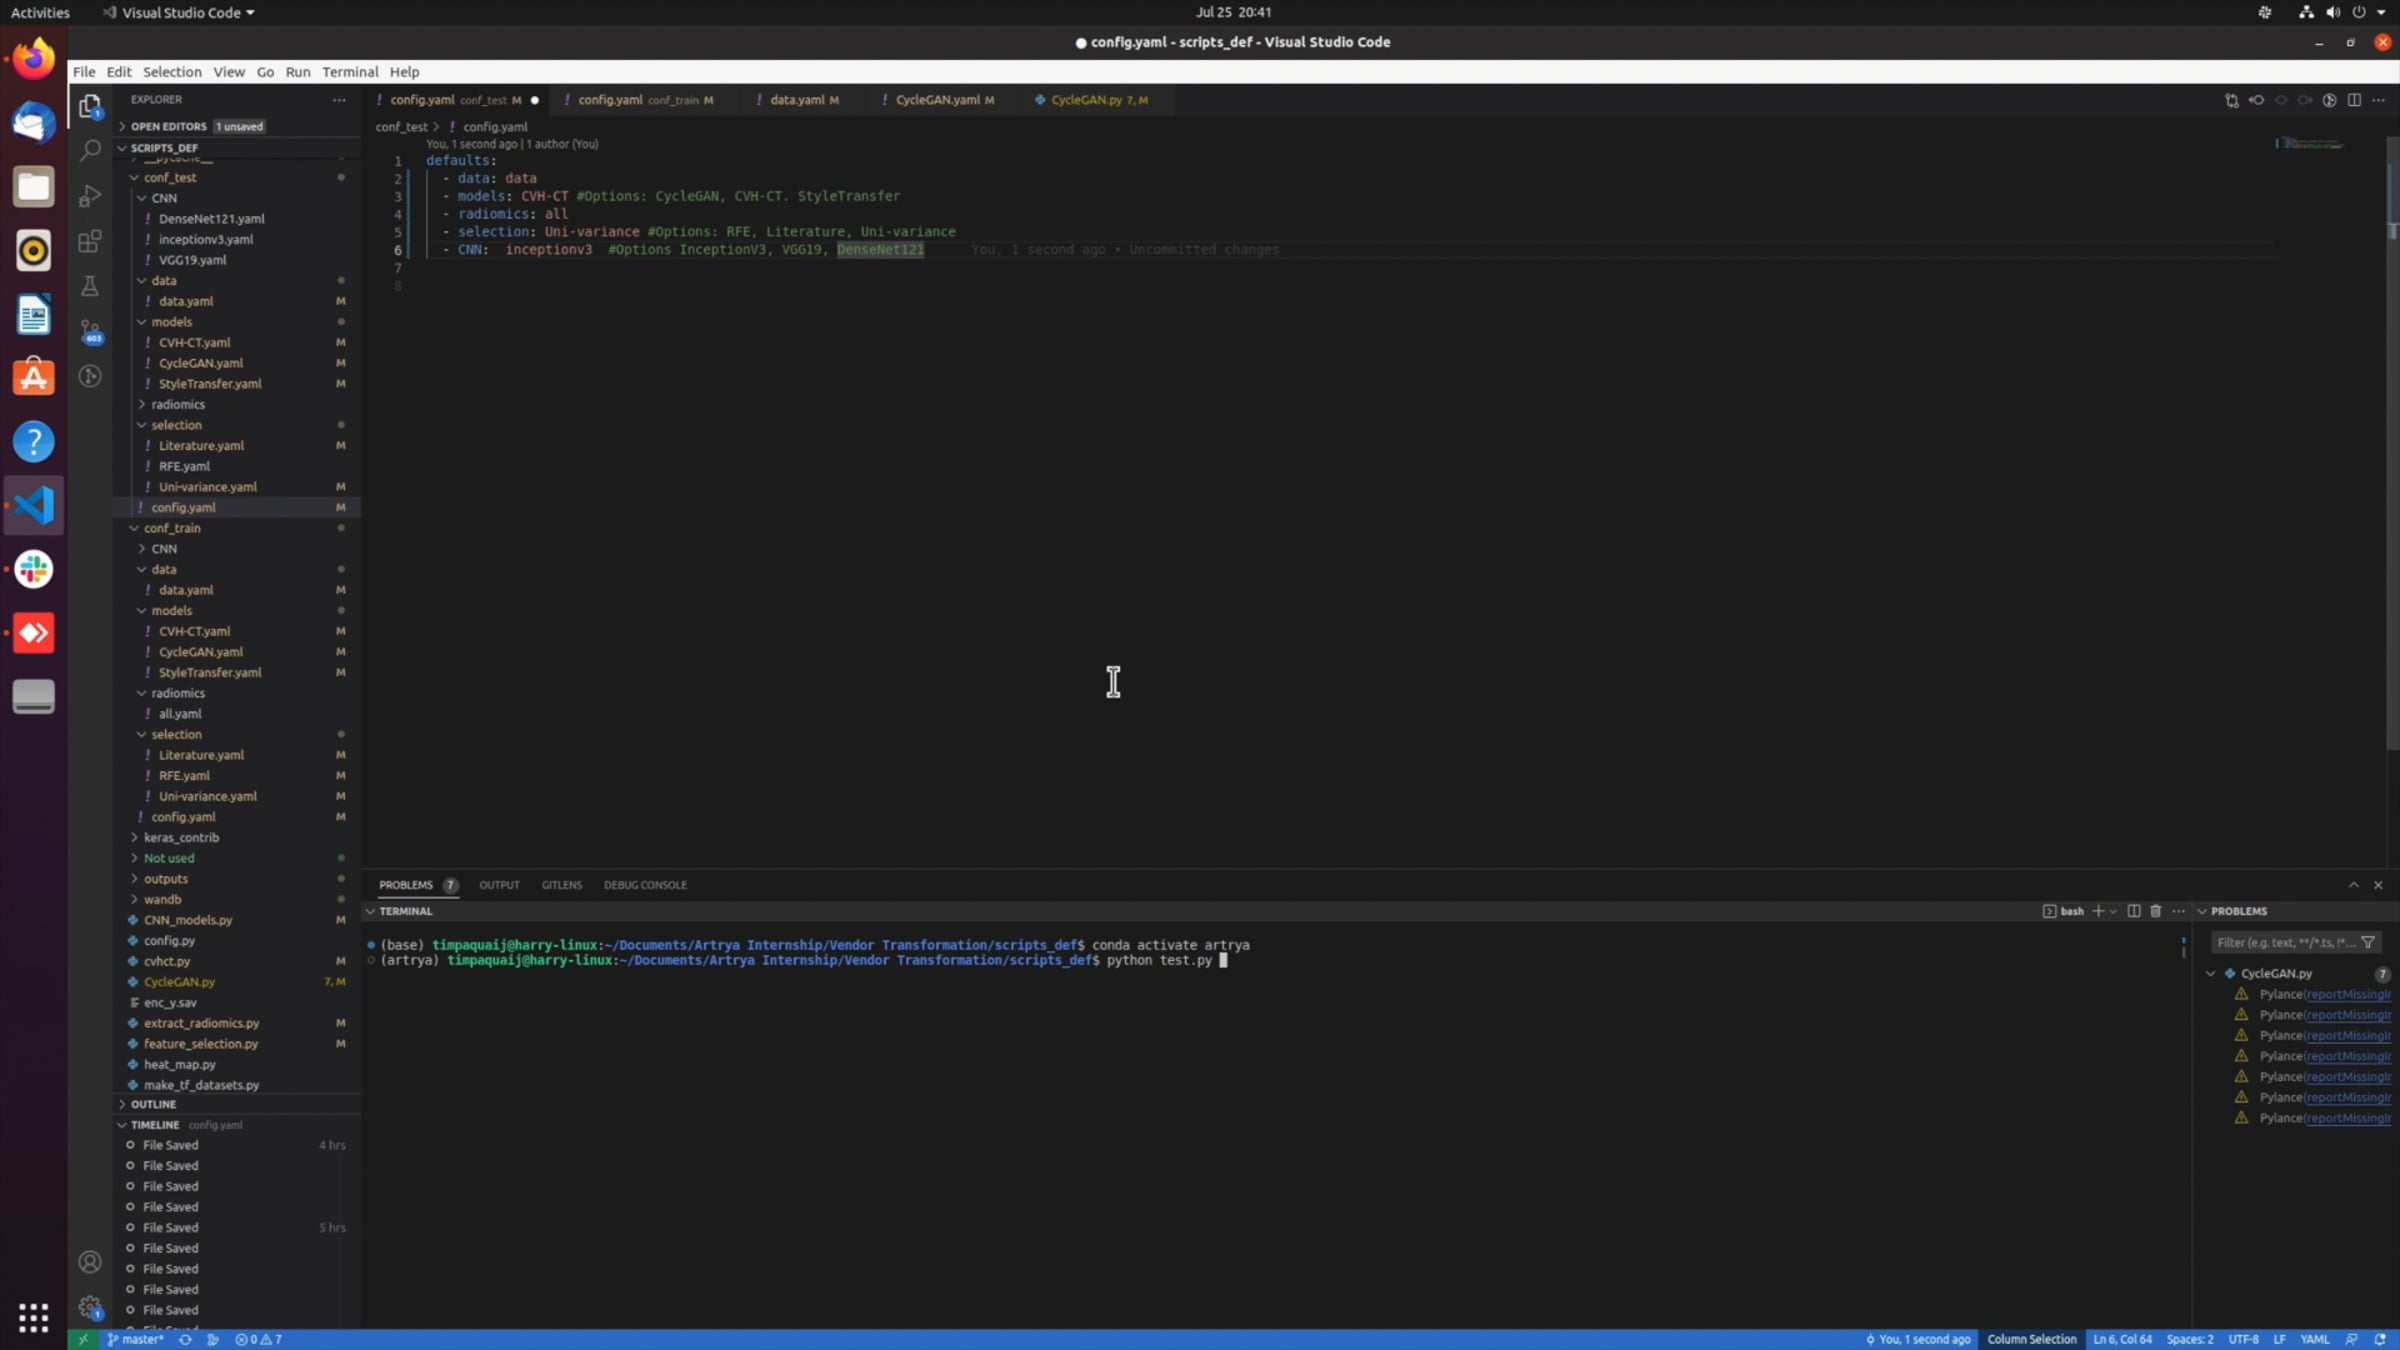This screenshot has width=2400, height=1350.
Task: Open the Testing flask icon view
Action: coord(90,286)
